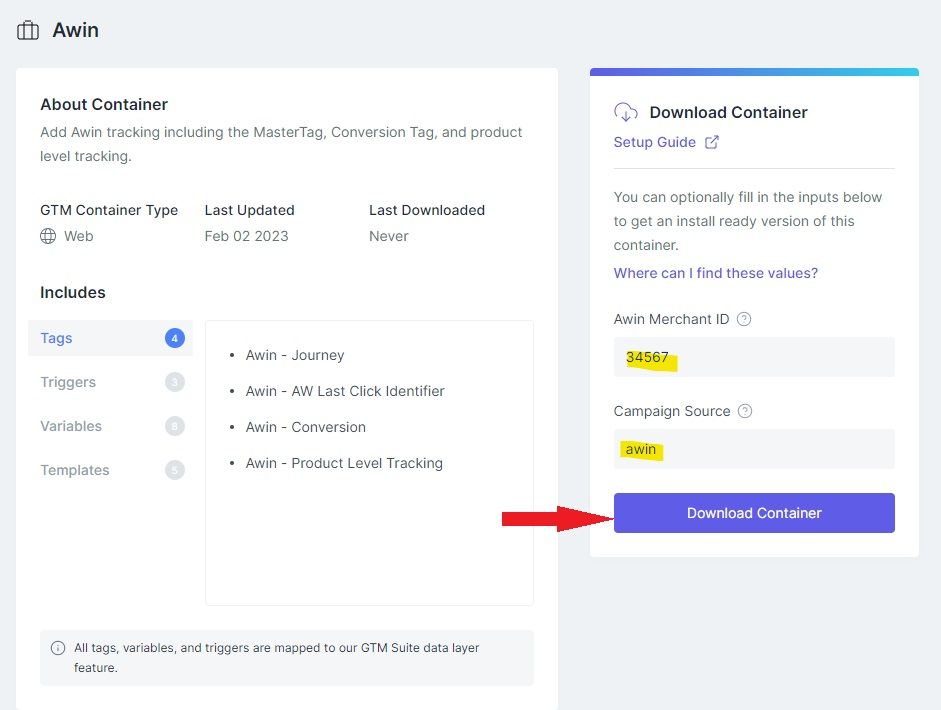
Task: Click the 'About Container' heading
Action: pos(104,104)
